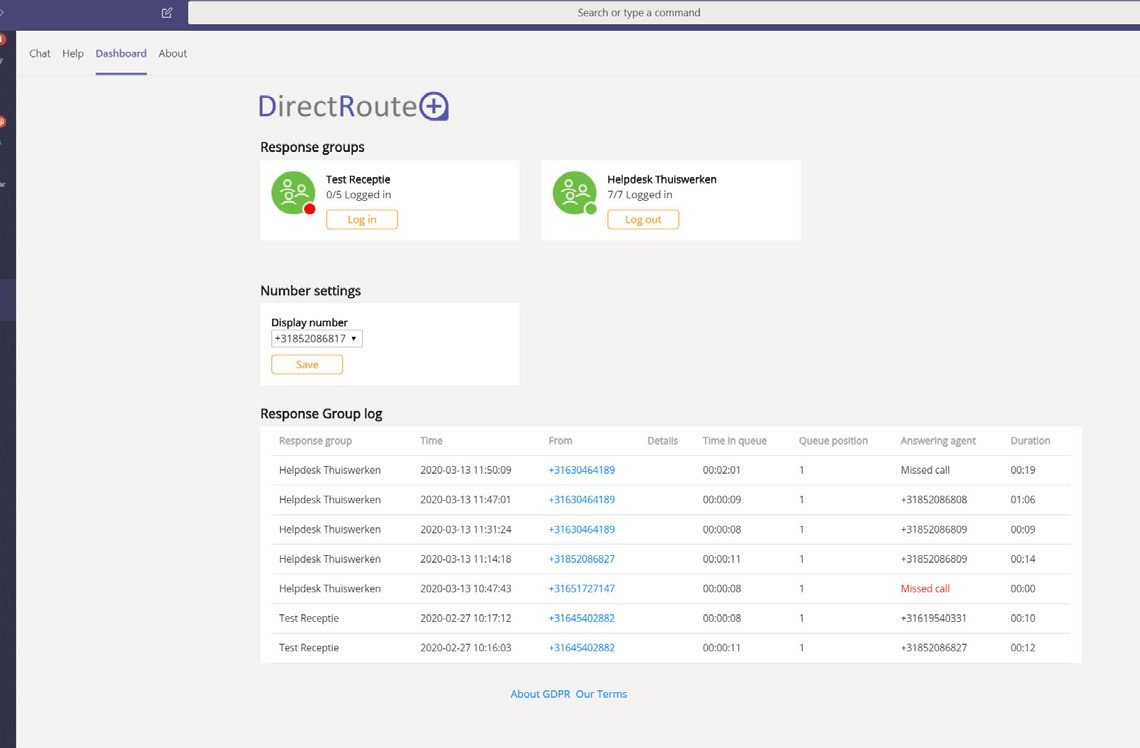Open the Display number dropdown
Viewport: 1140px width, 748px height.
click(x=317, y=339)
